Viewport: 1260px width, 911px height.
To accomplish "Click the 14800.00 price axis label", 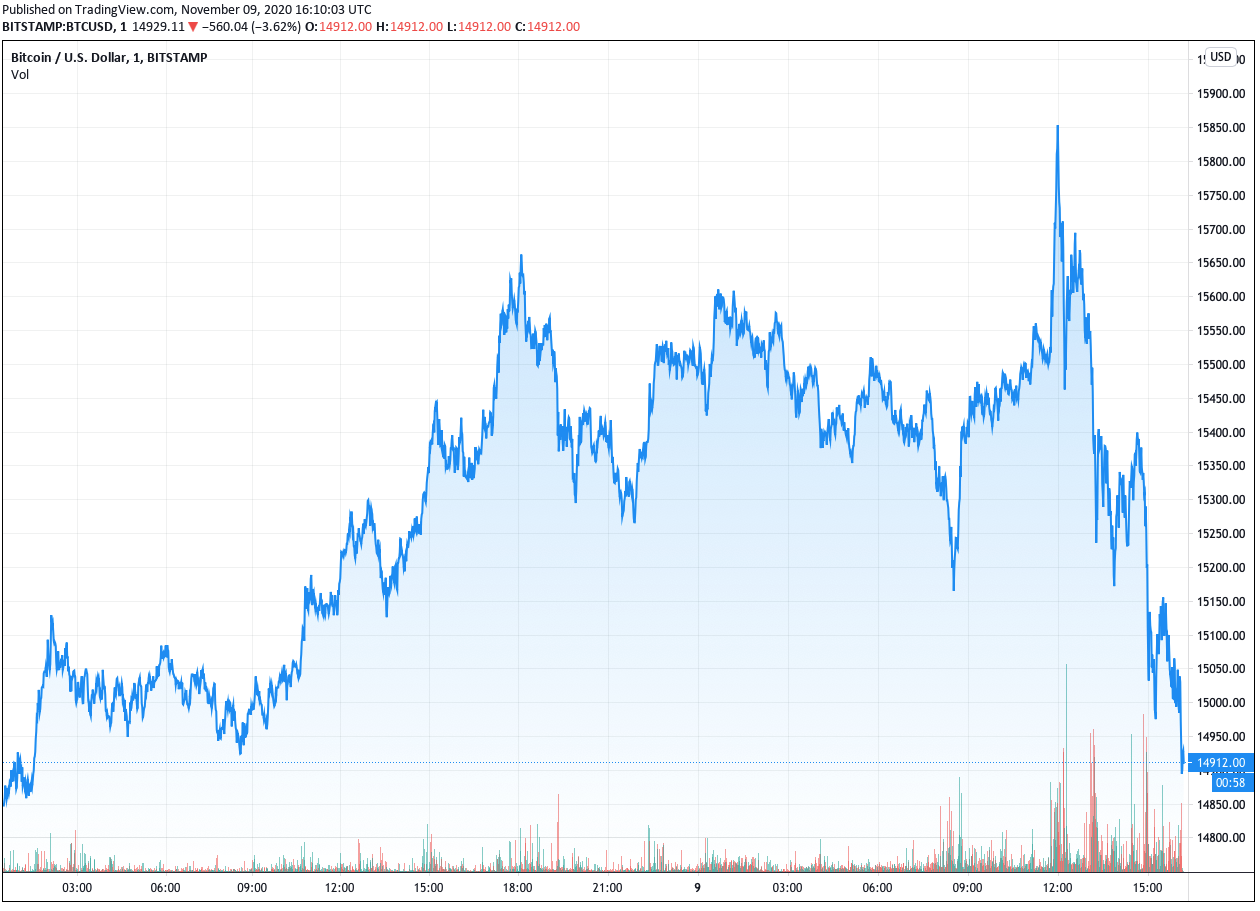I will pyautogui.click(x=1221, y=839).
